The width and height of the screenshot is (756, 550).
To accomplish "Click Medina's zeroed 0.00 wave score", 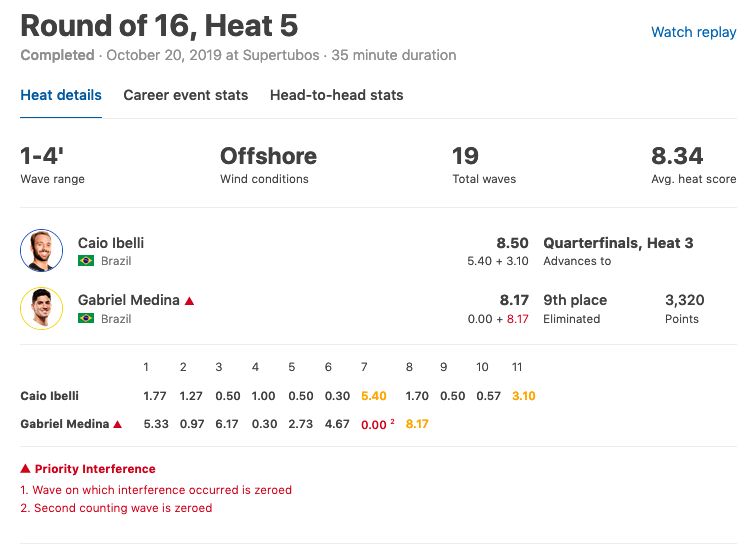I will click(x=374, y=425).
